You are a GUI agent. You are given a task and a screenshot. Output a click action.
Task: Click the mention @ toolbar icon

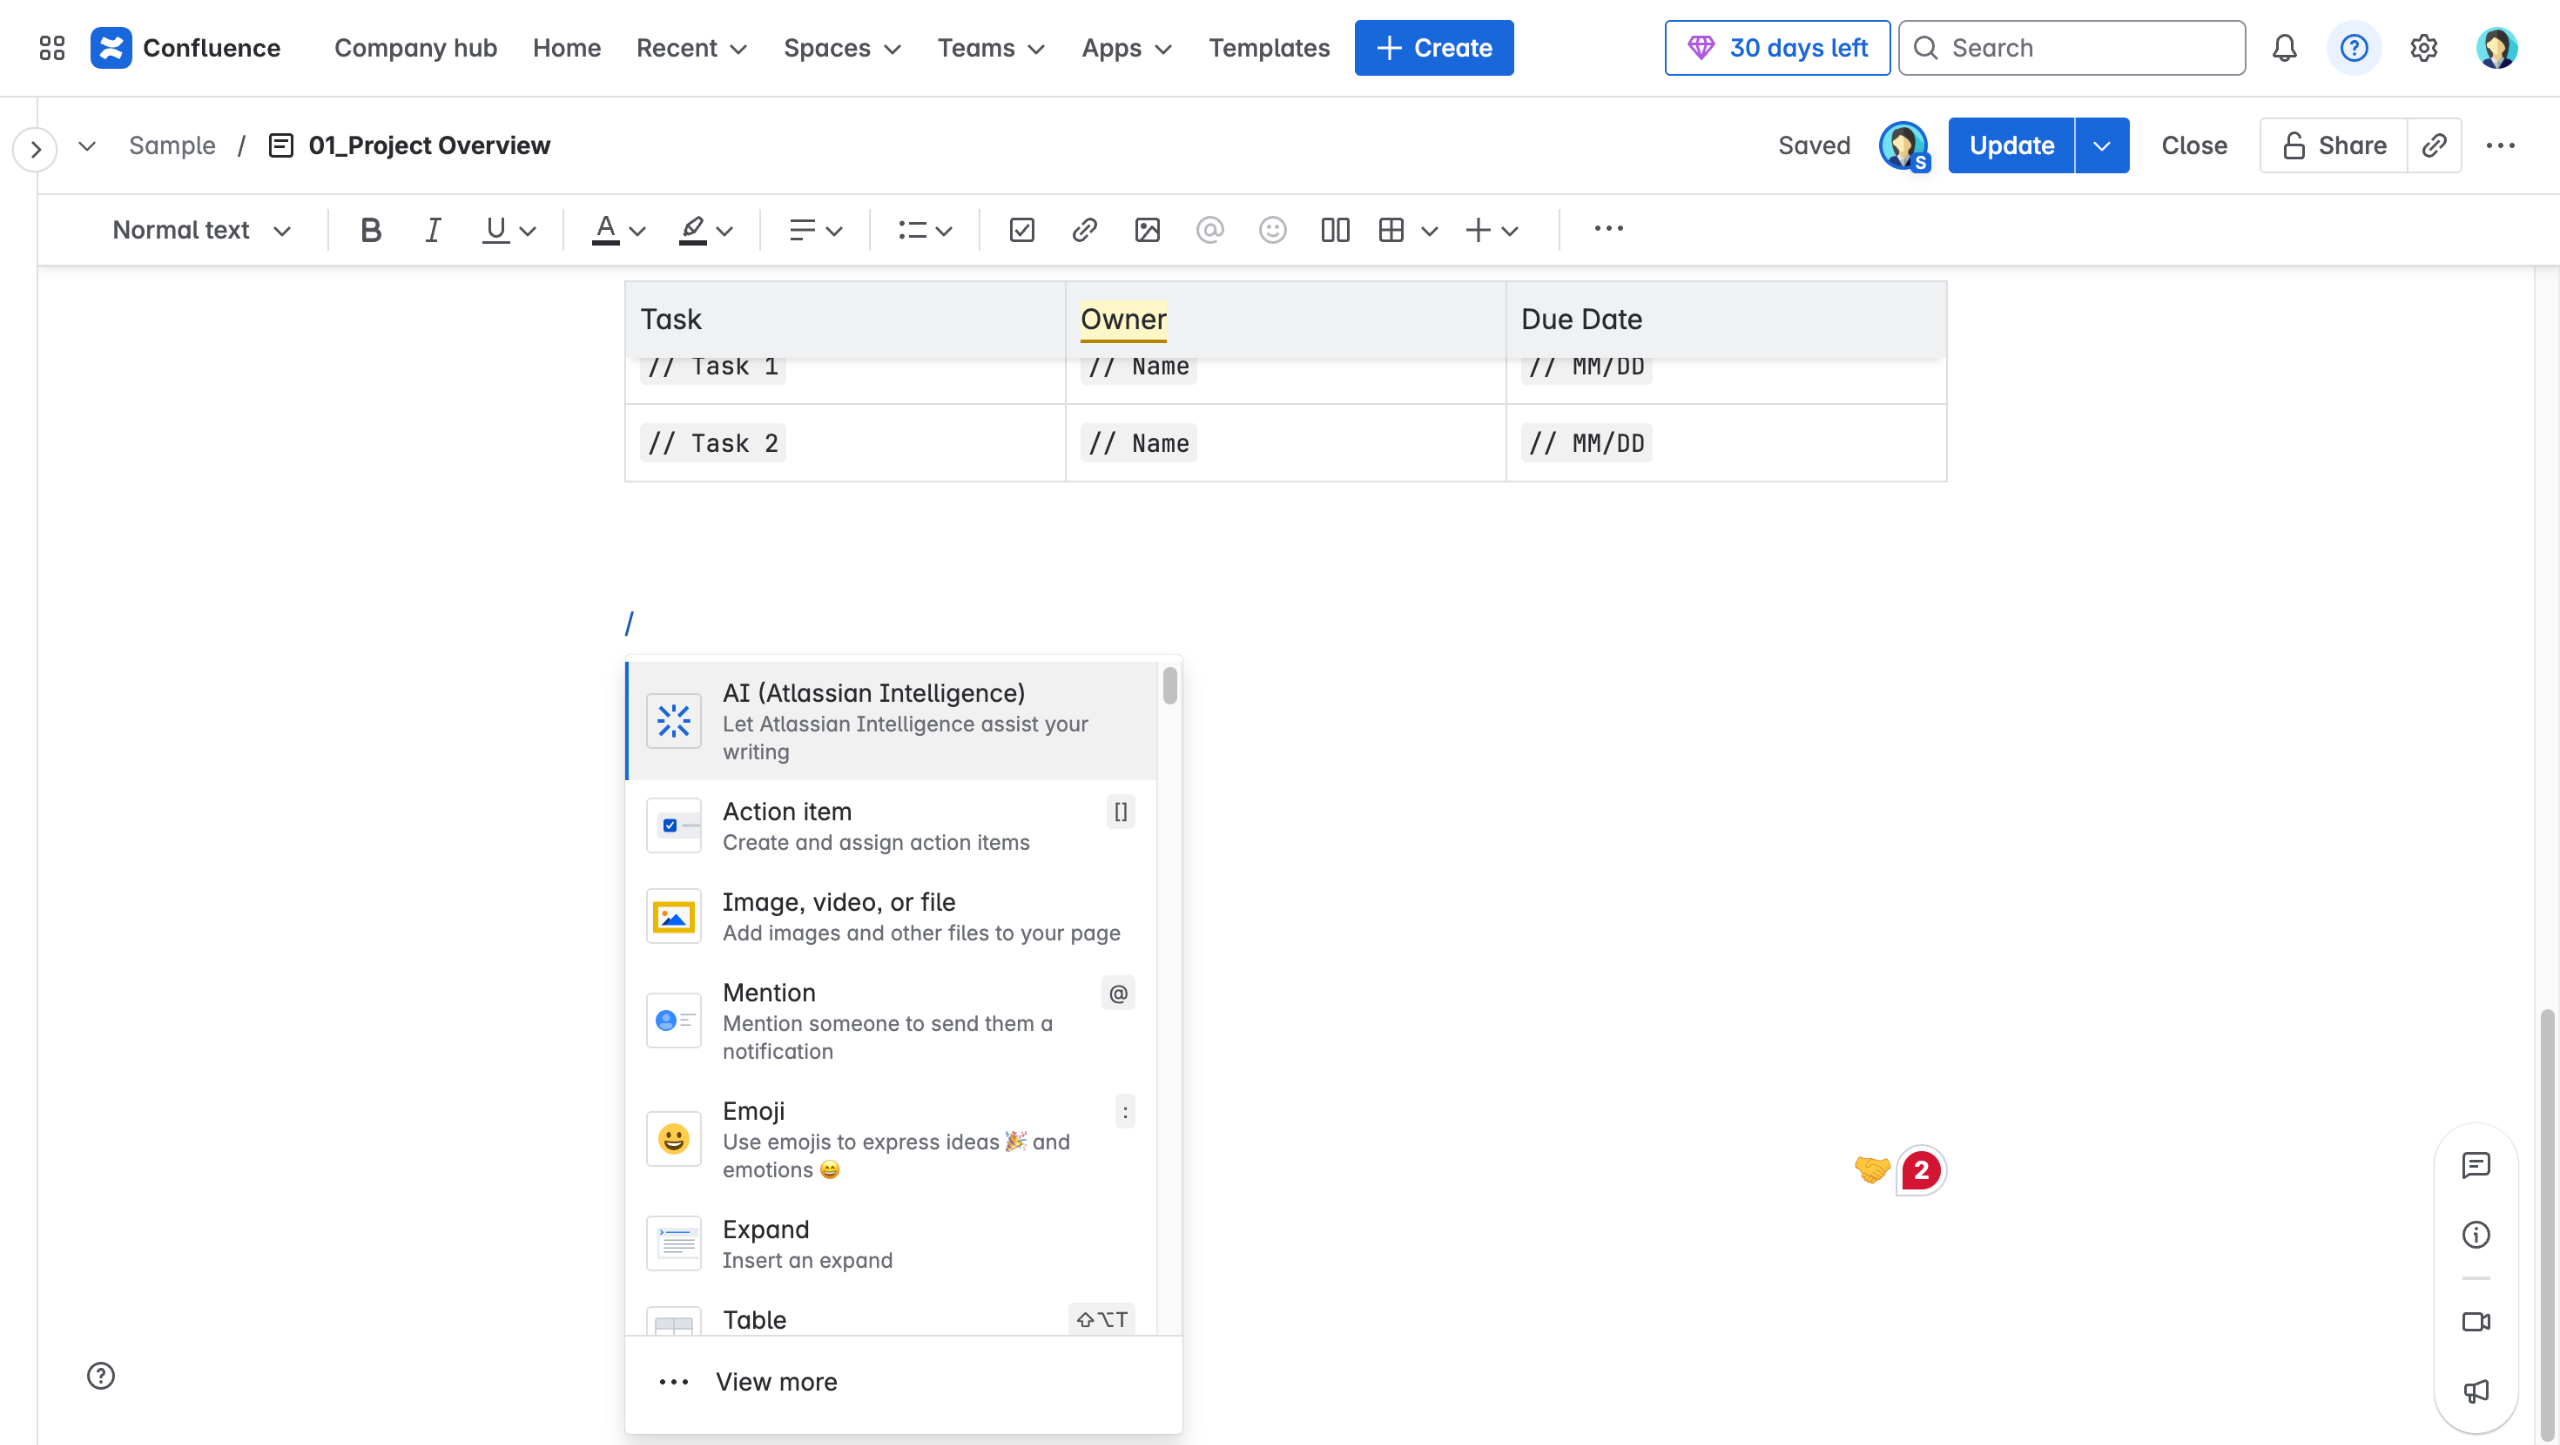(x=1210, y=230)
